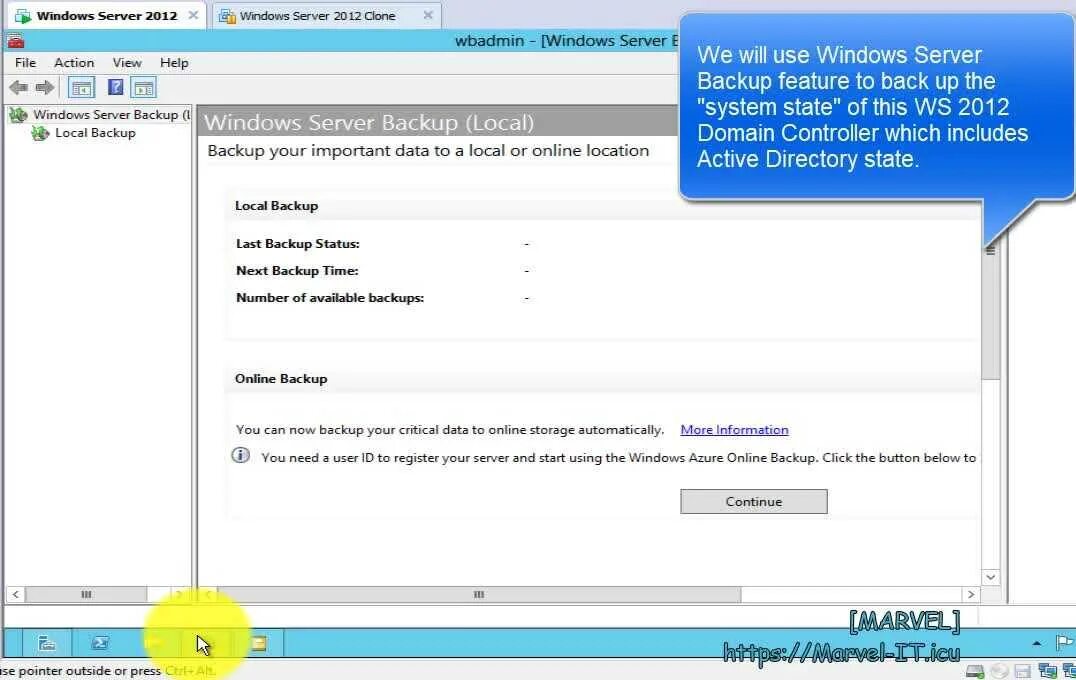Image resolution: width=1076 pixels, height=680 pixels.
Task: Click Number of available backups label
Action: pos(330,298)
